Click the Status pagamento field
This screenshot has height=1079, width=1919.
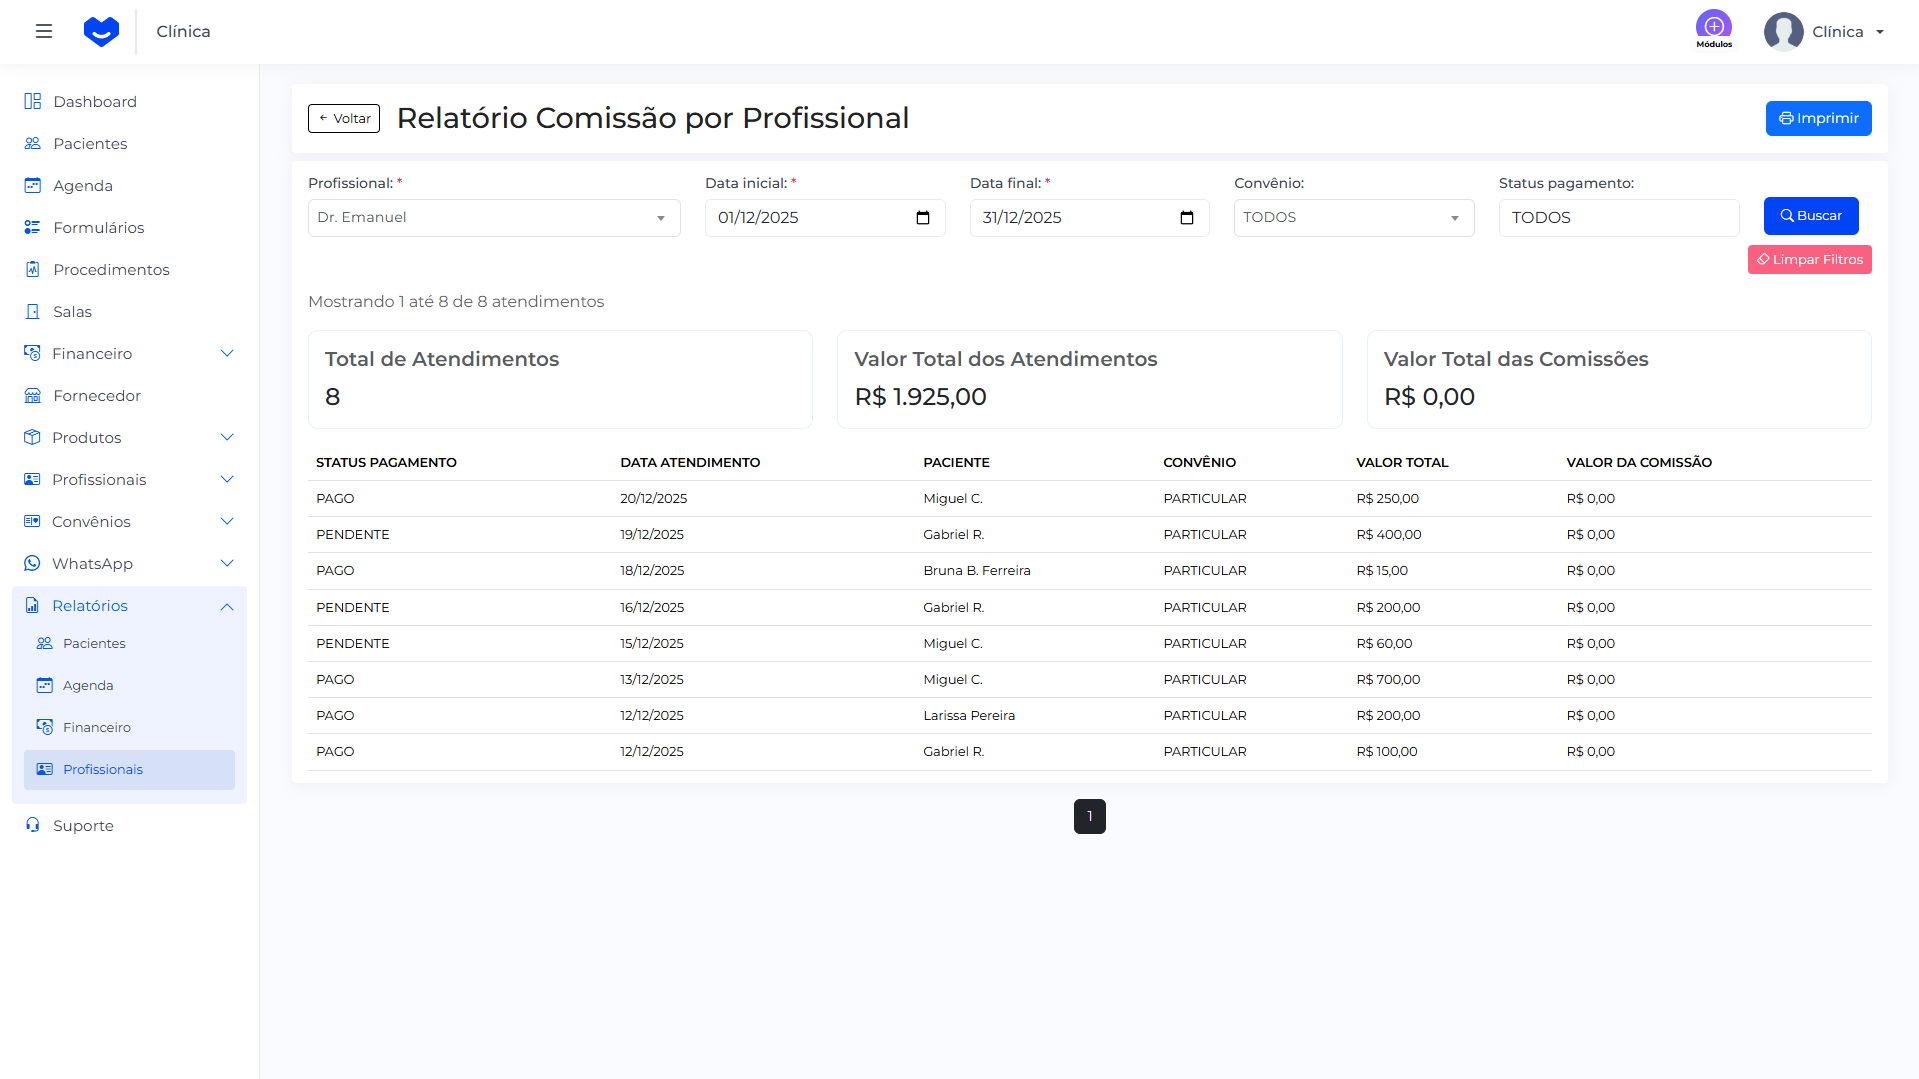[1618, 218]
